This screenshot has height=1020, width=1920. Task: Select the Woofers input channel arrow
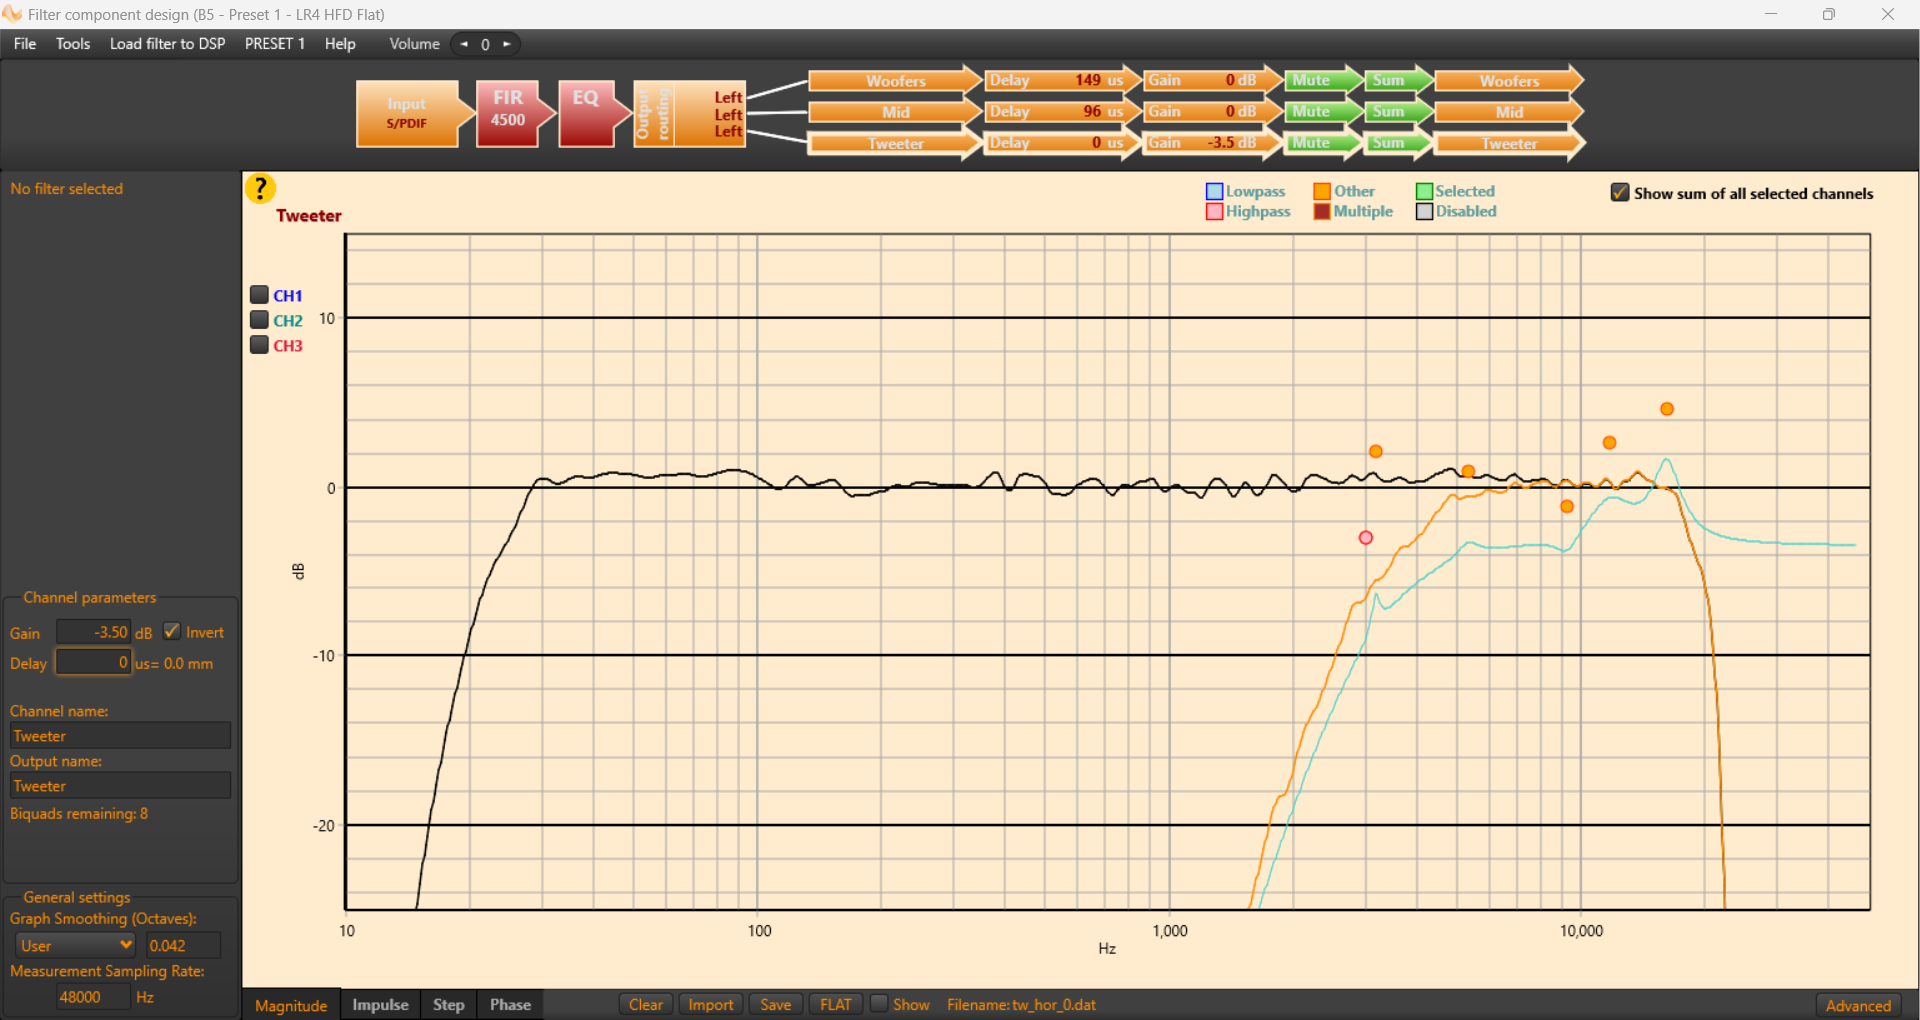pos(895,80)
